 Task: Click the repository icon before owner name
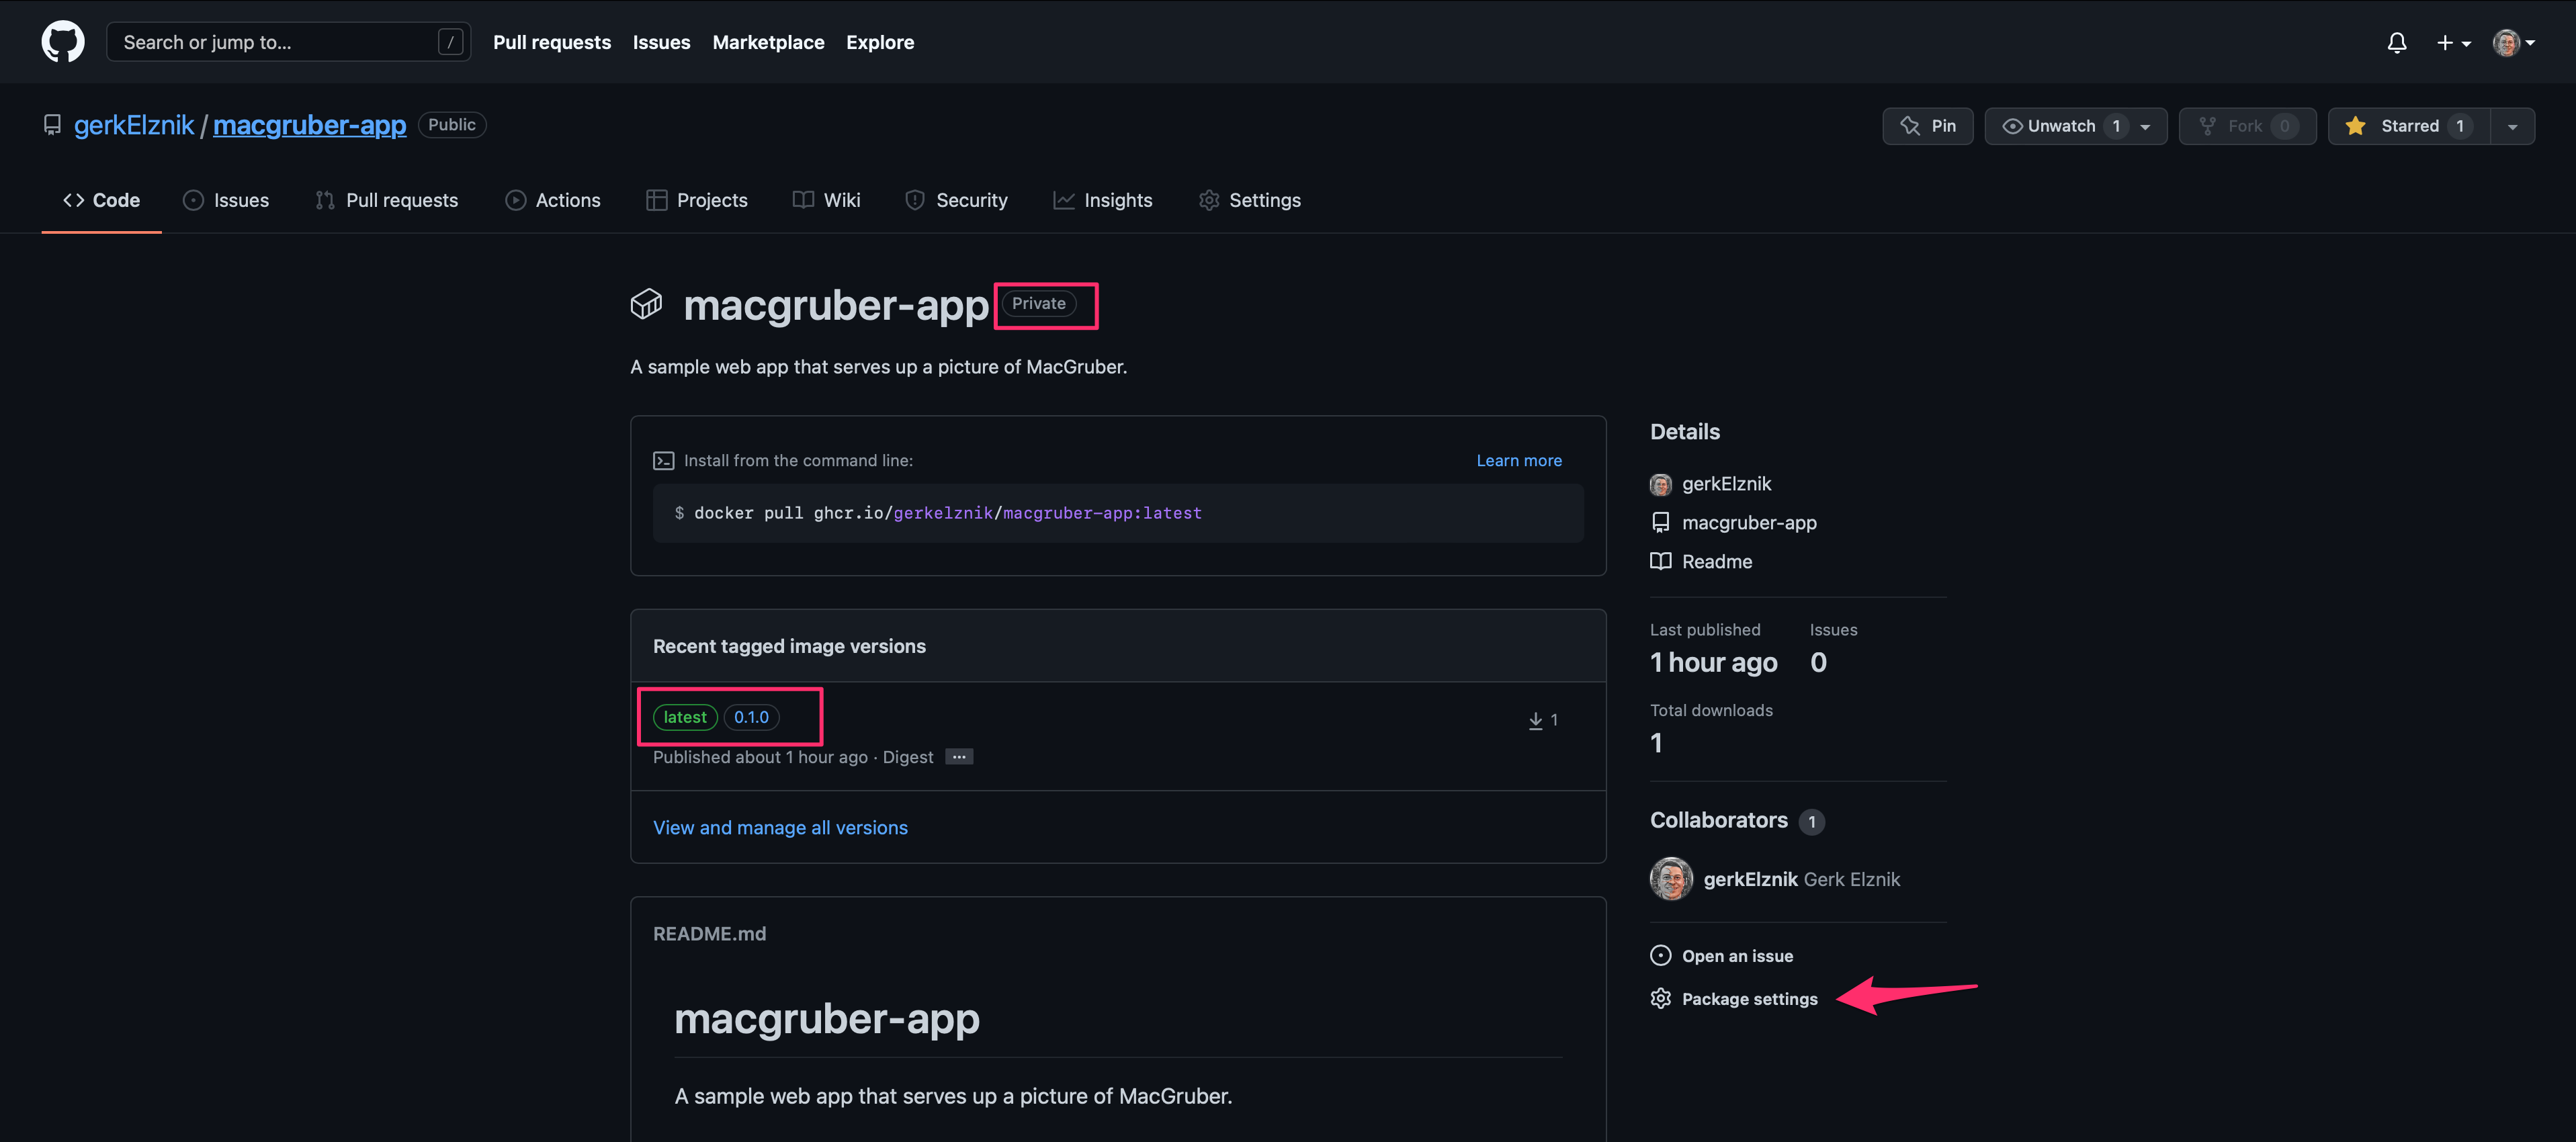pos(52,125)
